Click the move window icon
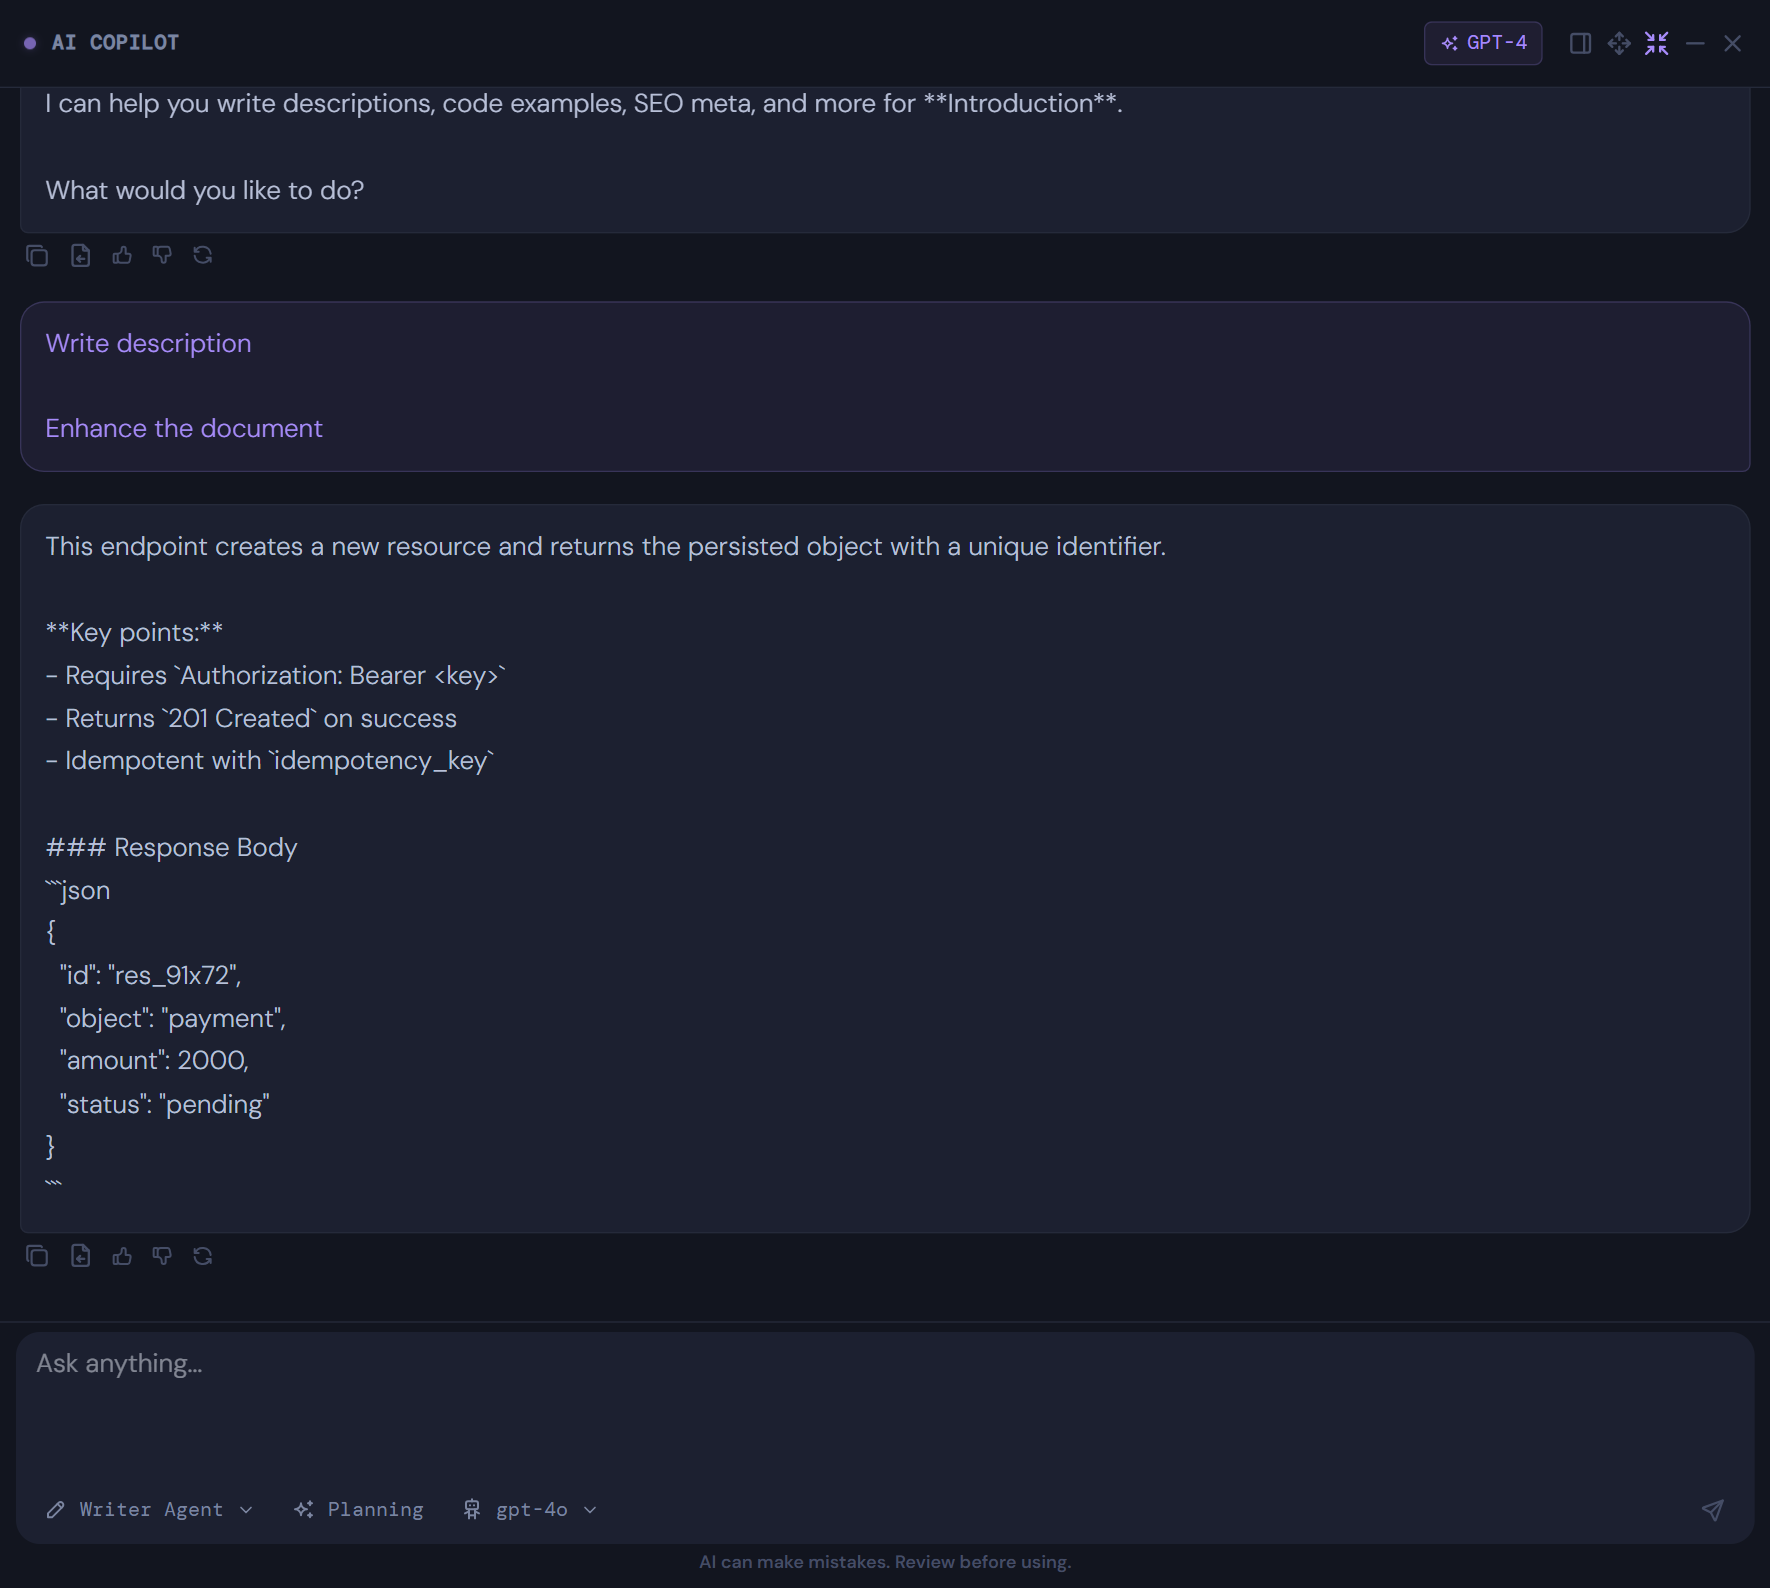The image size is (1770, 1588). click(x=1619, y=43)
